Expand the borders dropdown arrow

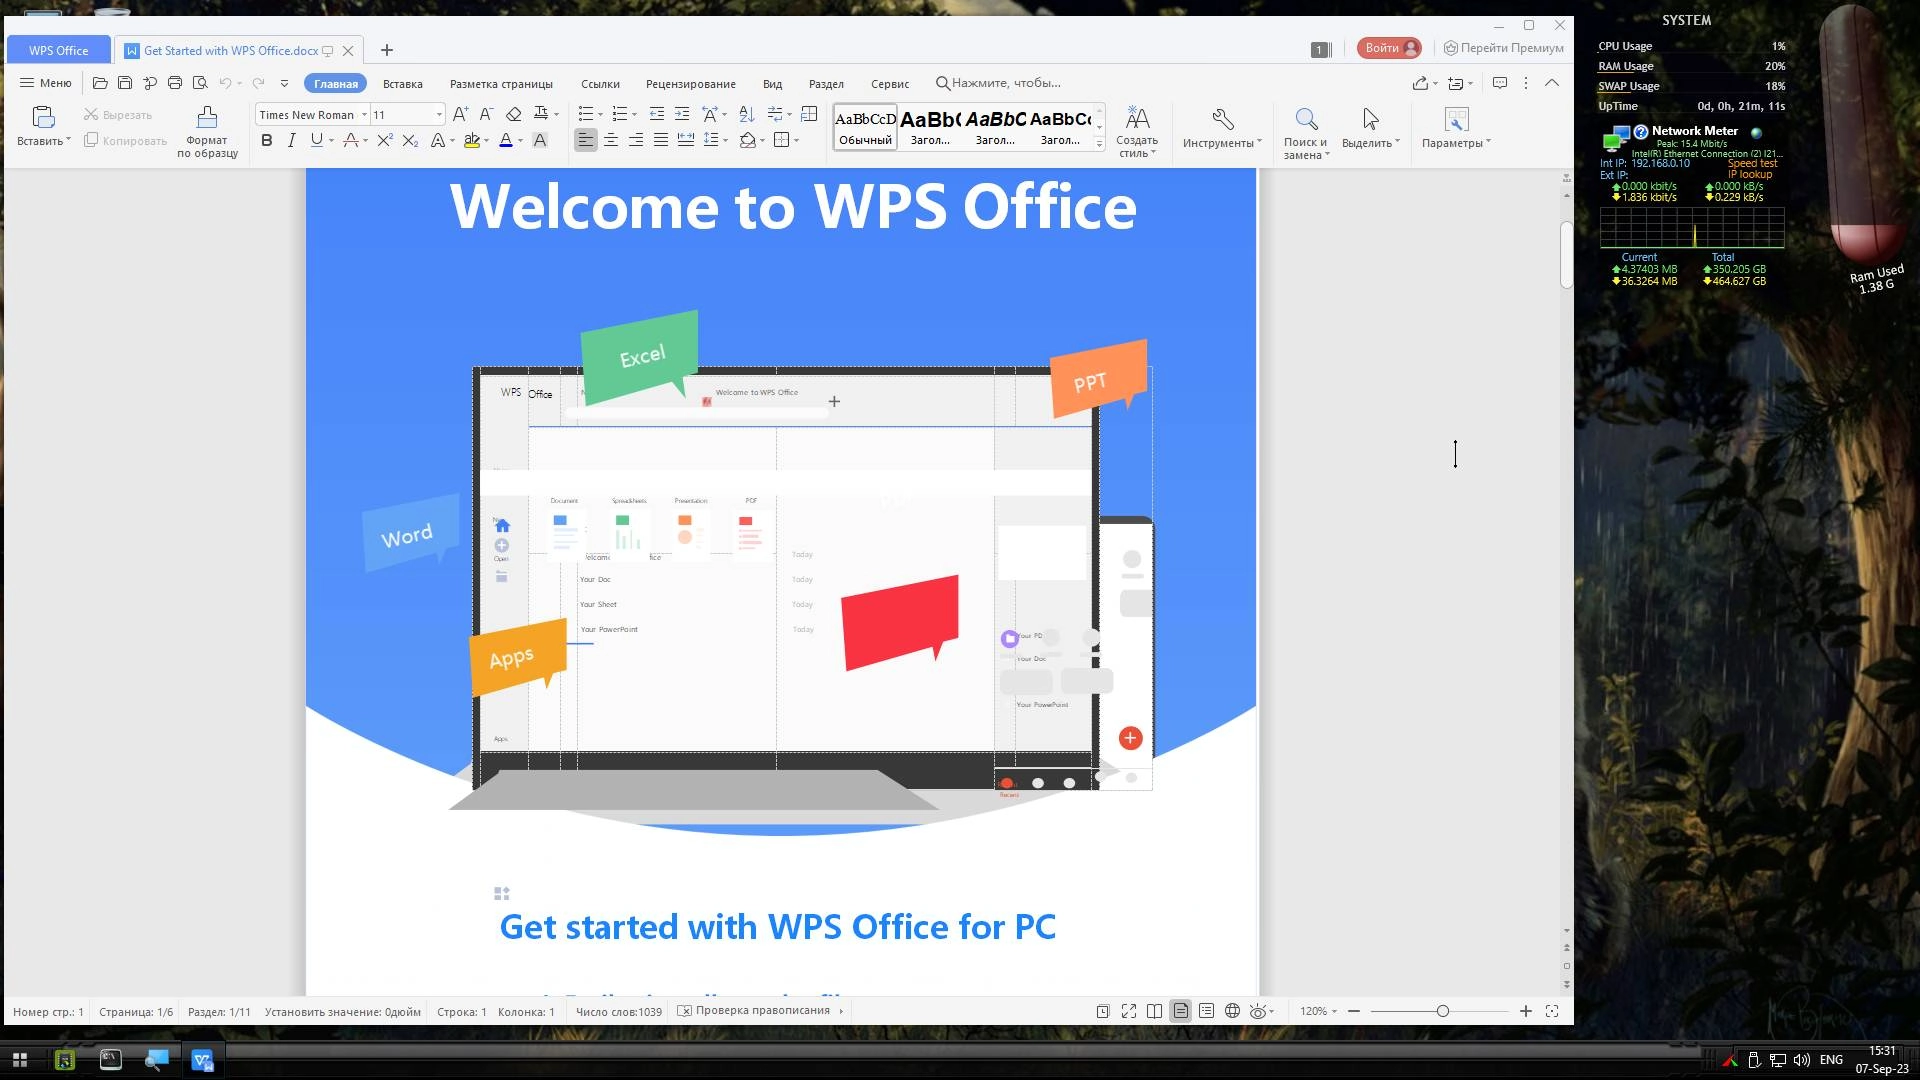796,141
